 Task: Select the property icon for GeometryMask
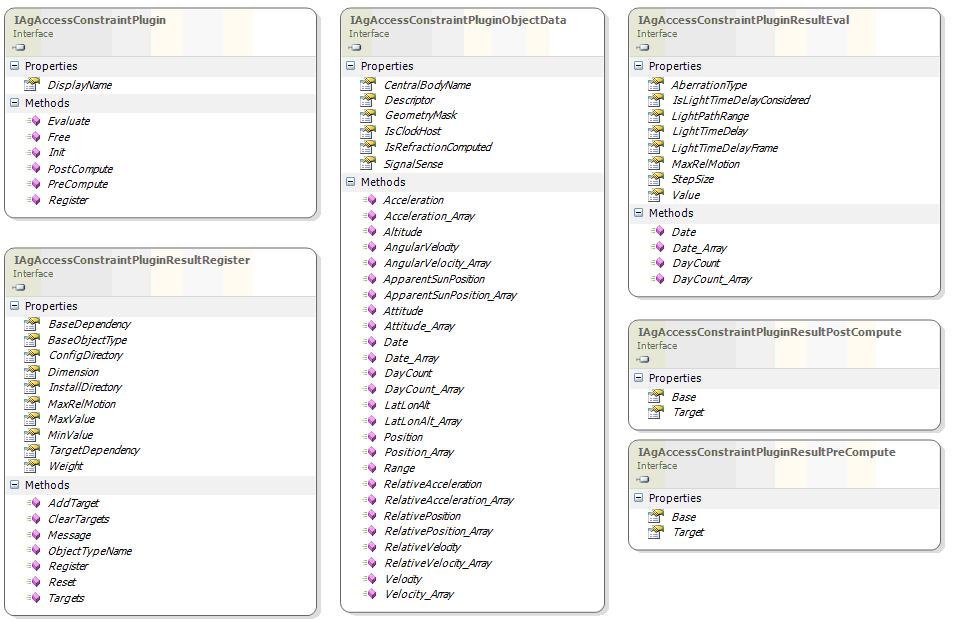(368, 116)
